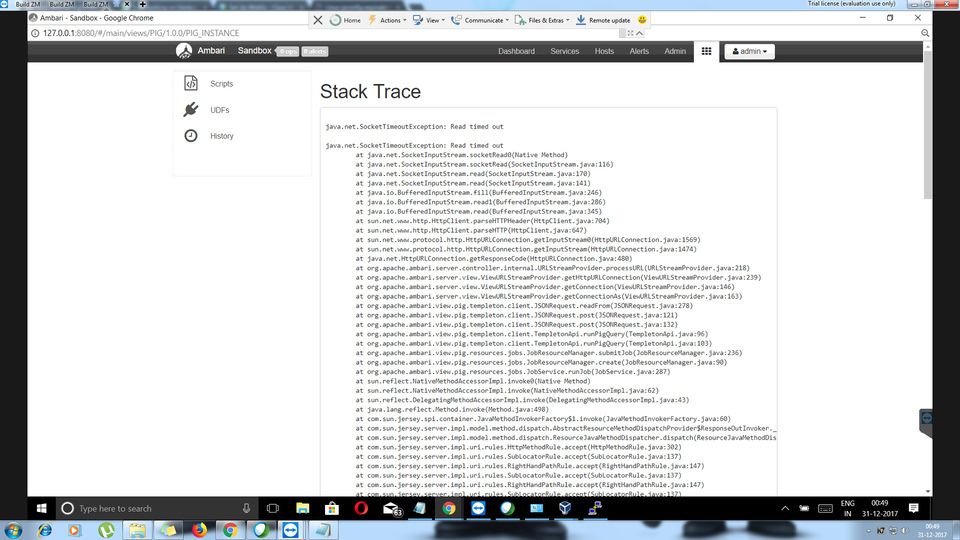
Task: Click the ENG IN language indicator
Action: (x=848, y=508)
